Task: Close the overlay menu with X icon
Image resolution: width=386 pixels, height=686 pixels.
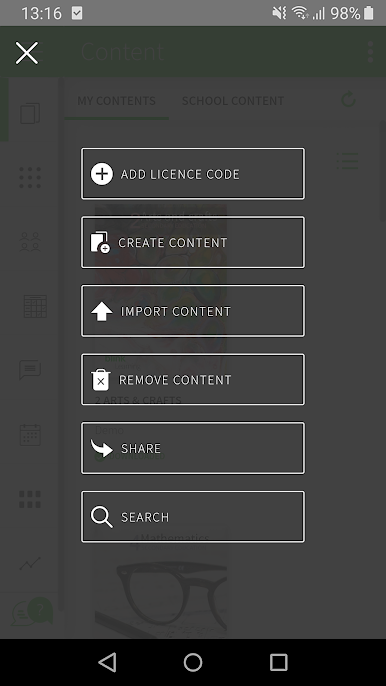Action: click(27, 53)
